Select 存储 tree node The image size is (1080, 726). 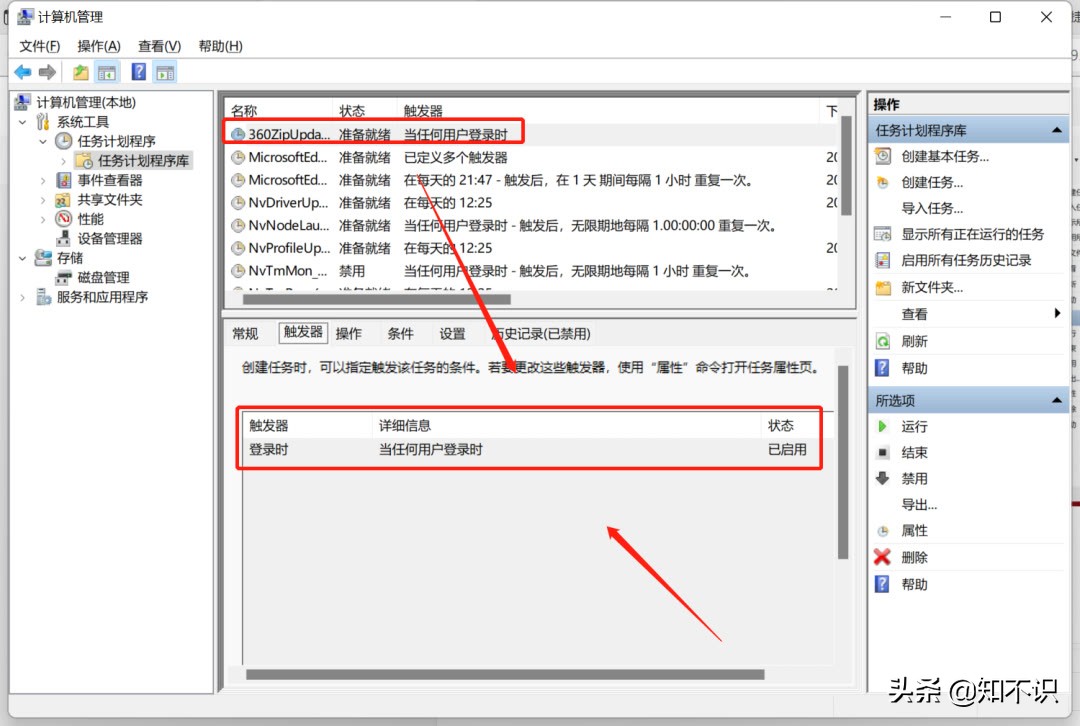pyautogui.click(x=70, y=258)
